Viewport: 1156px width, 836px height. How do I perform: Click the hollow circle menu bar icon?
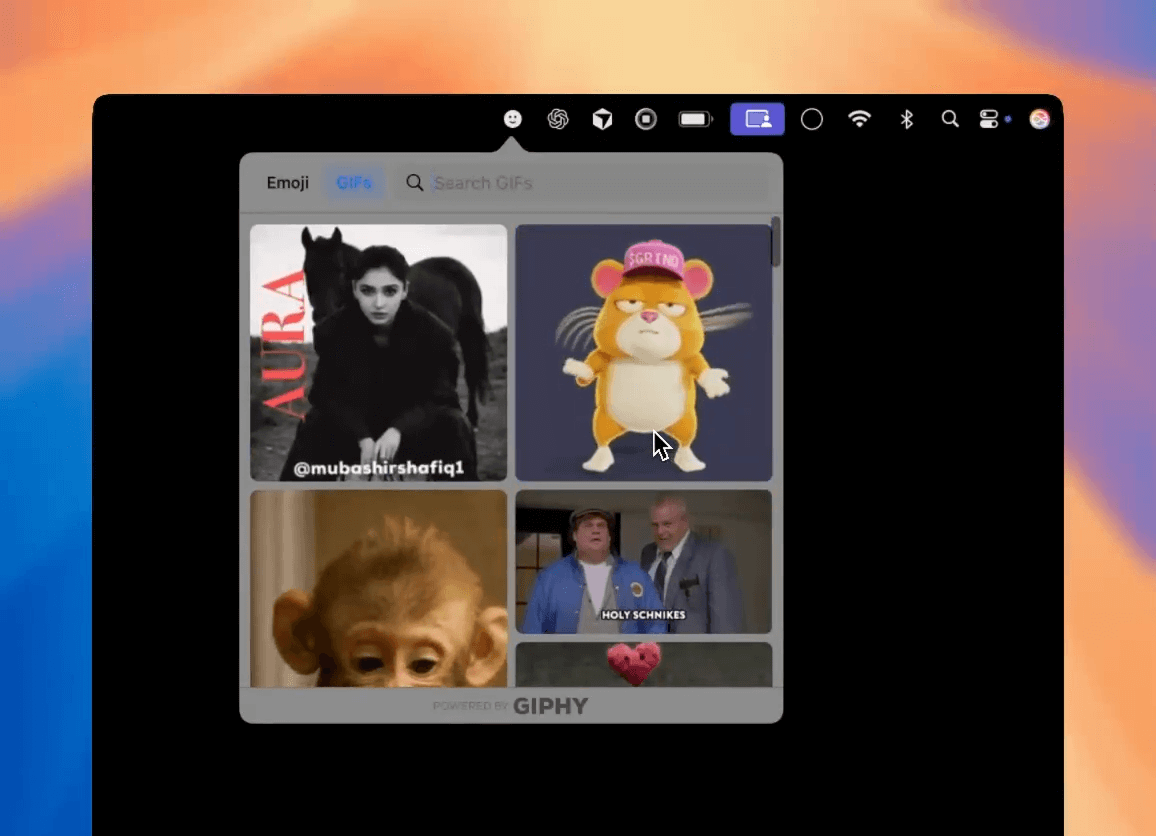click(812, 119)
